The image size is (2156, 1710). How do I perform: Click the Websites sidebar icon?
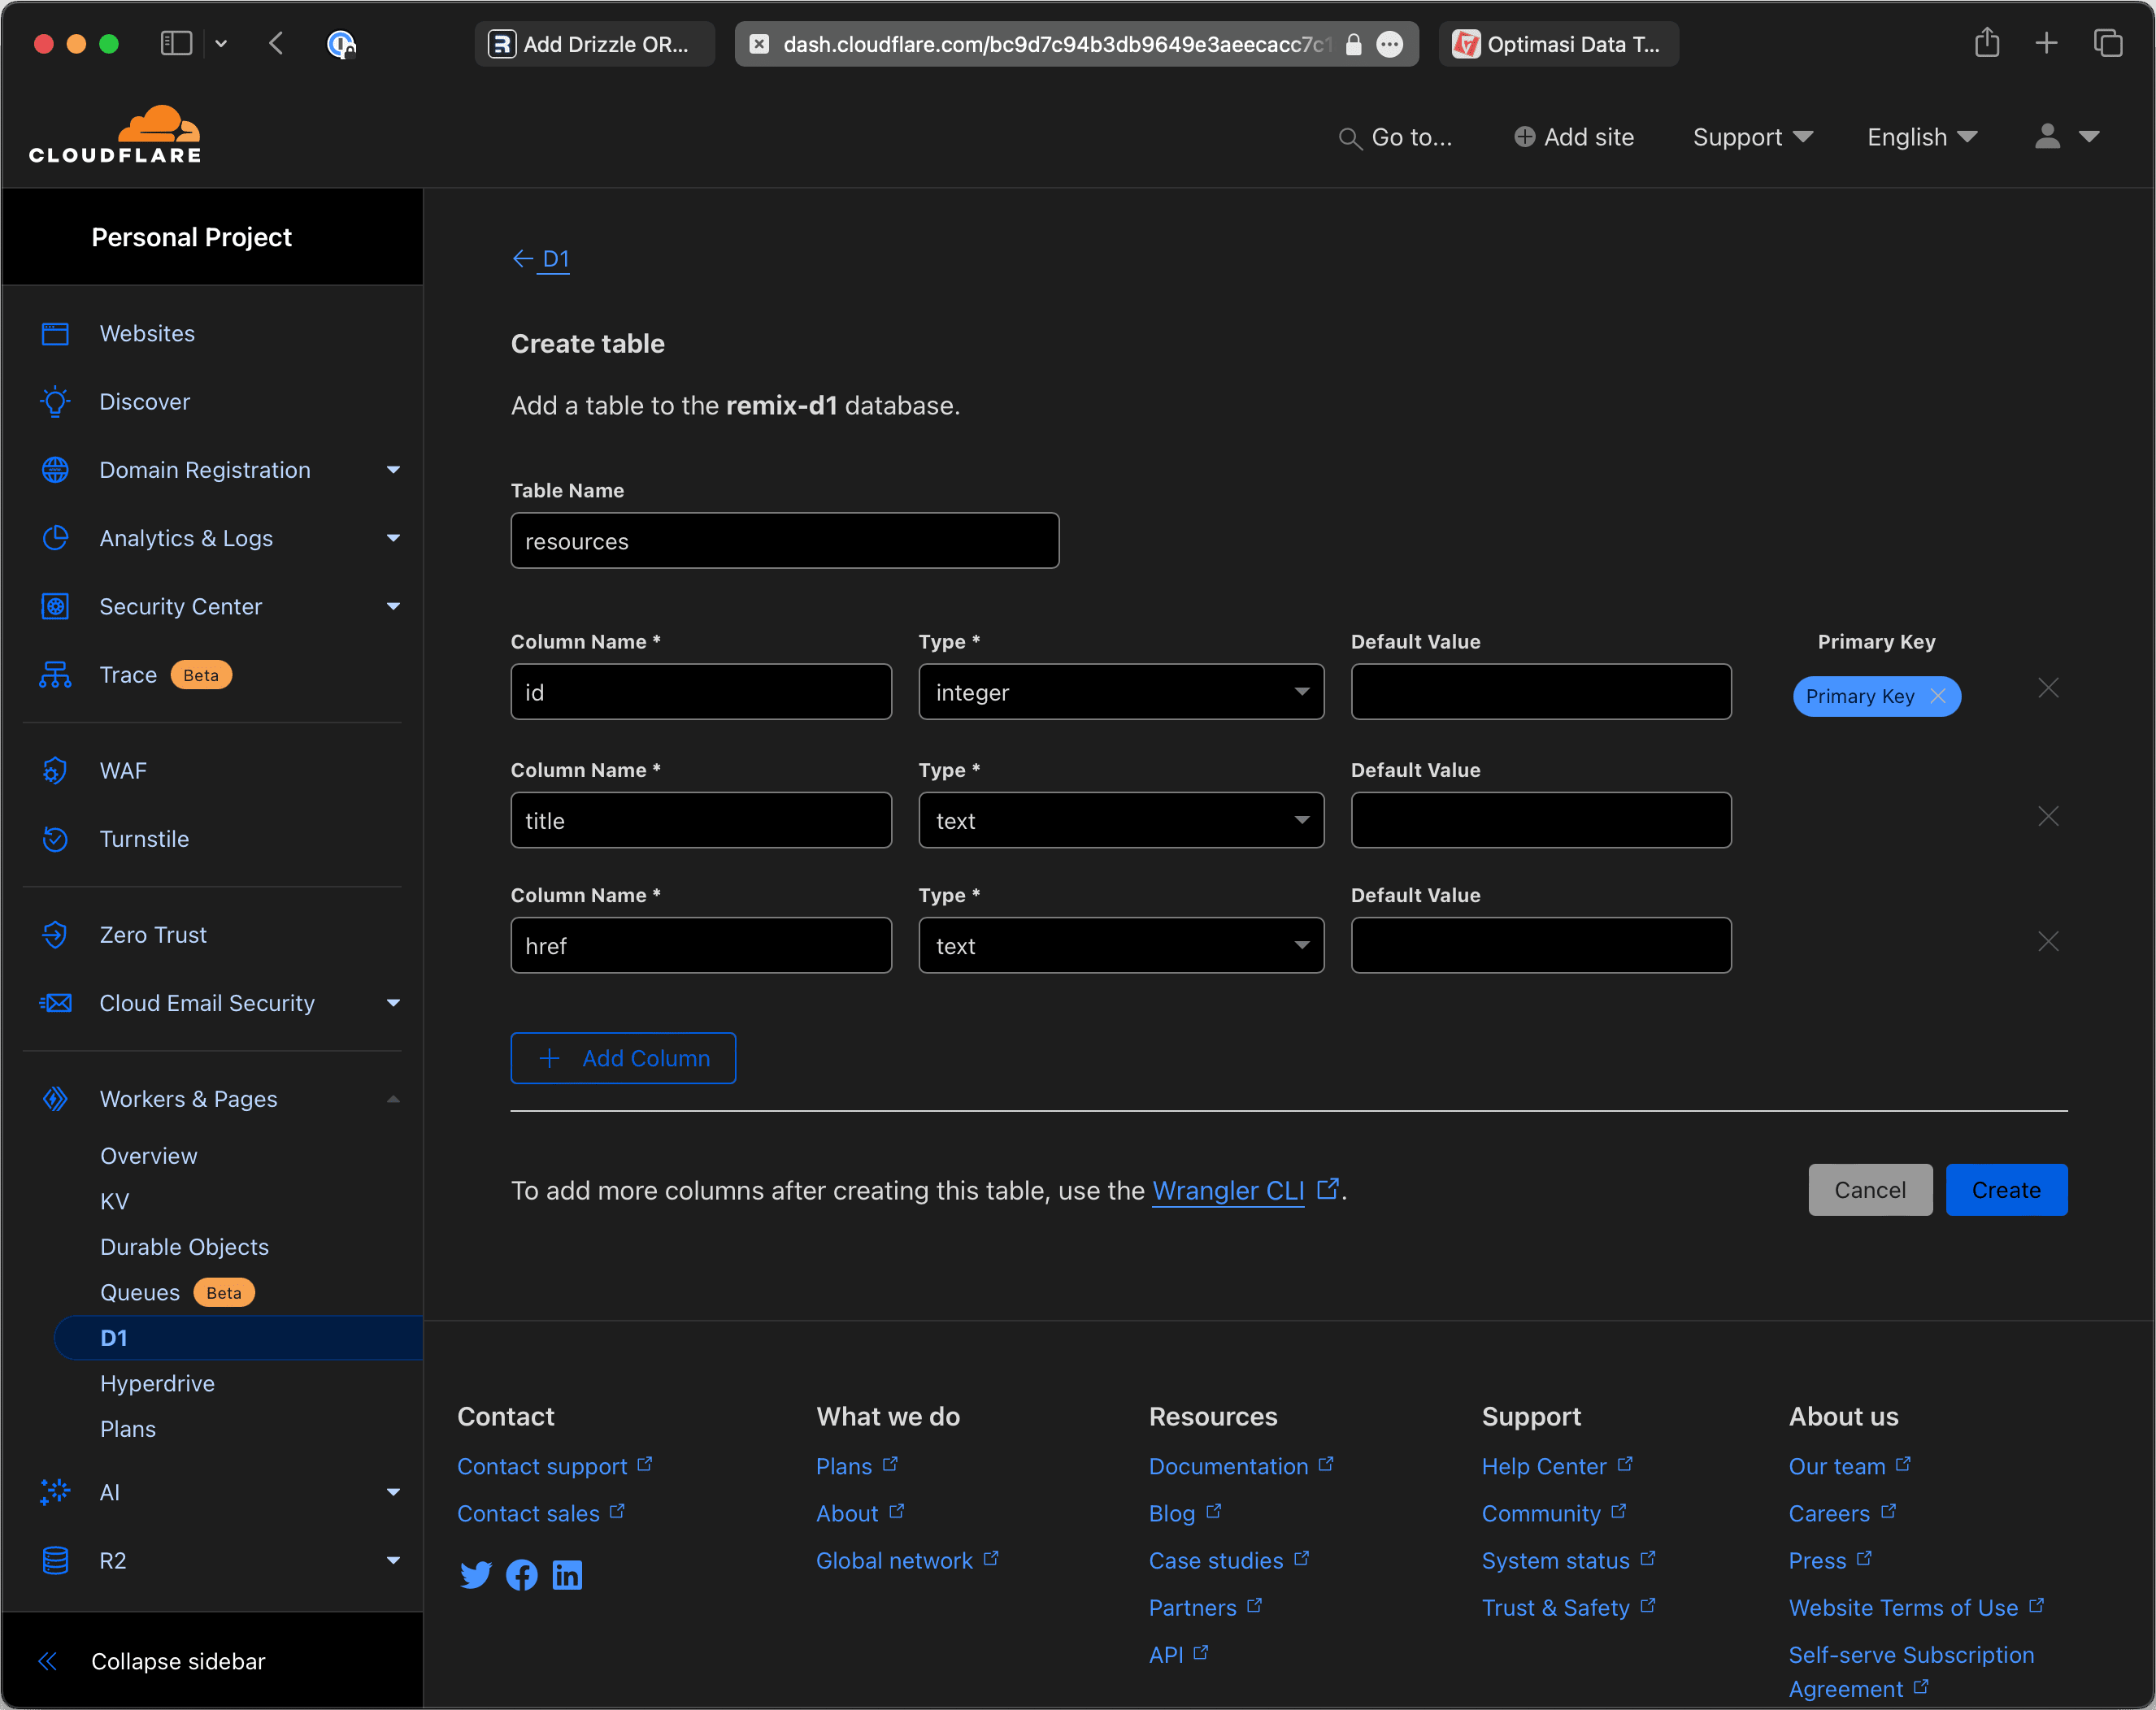58,332
